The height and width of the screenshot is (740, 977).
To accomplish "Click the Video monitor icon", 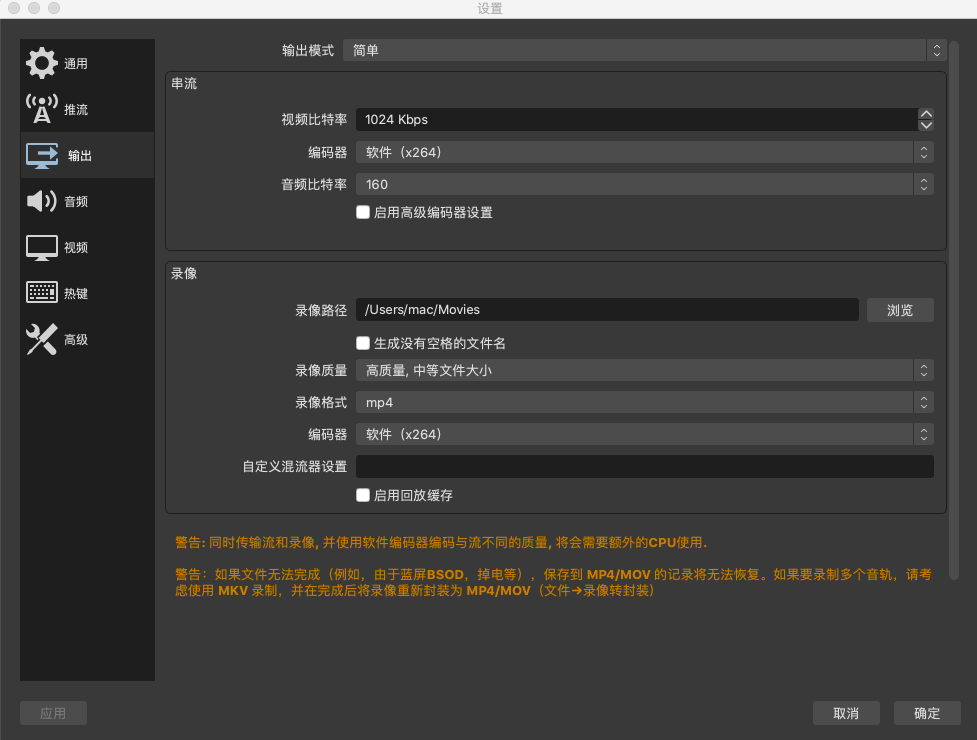I will tap(42, 247).
